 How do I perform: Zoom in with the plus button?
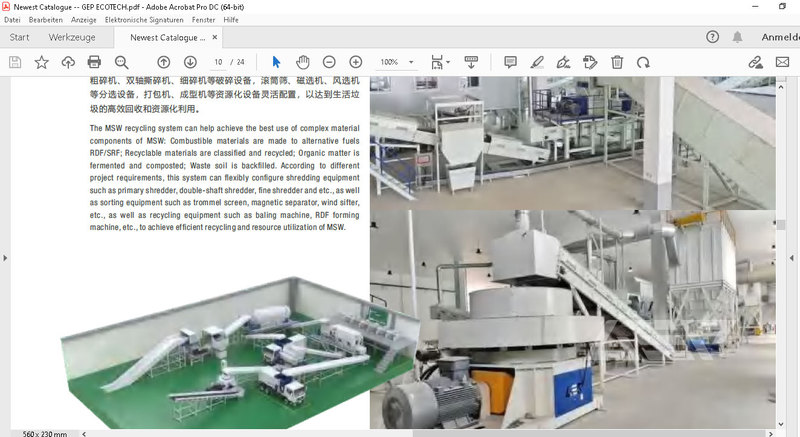[x=356, y=62]
